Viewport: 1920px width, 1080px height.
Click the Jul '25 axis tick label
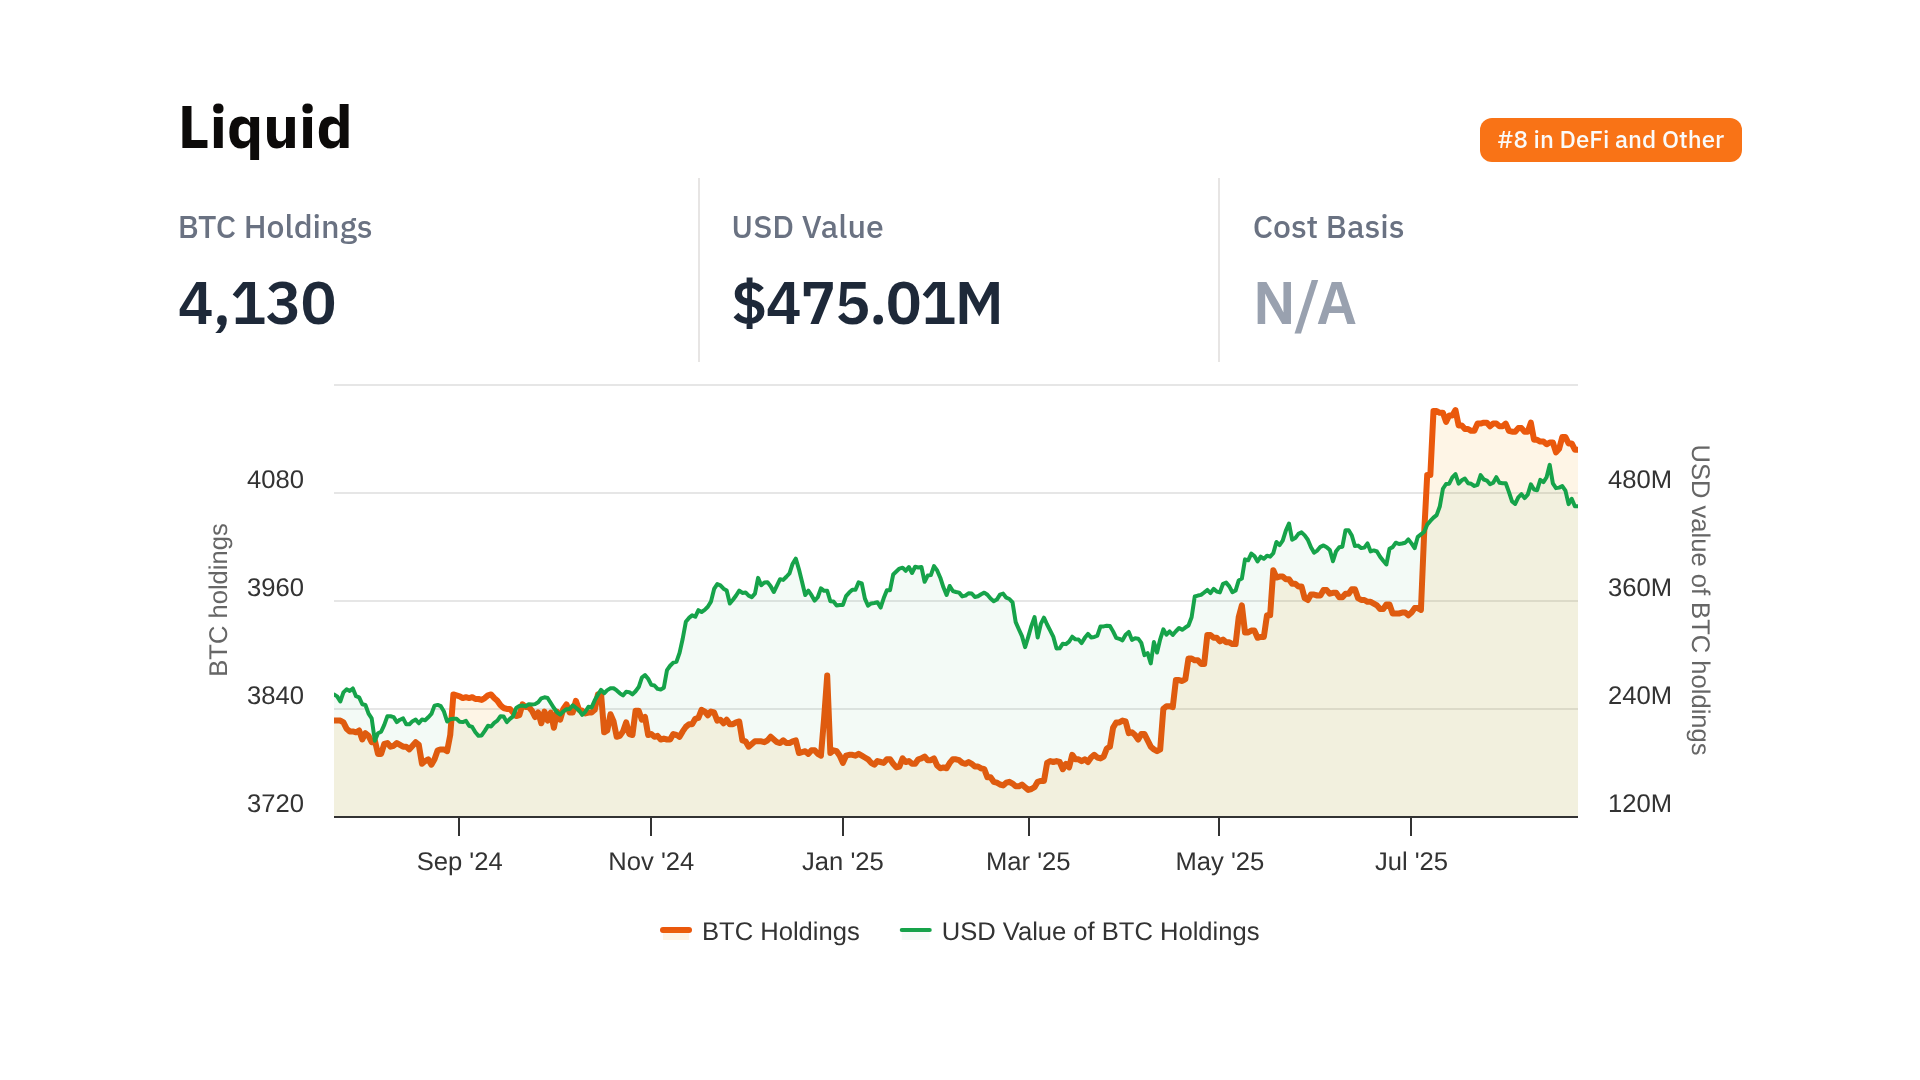1411,861
